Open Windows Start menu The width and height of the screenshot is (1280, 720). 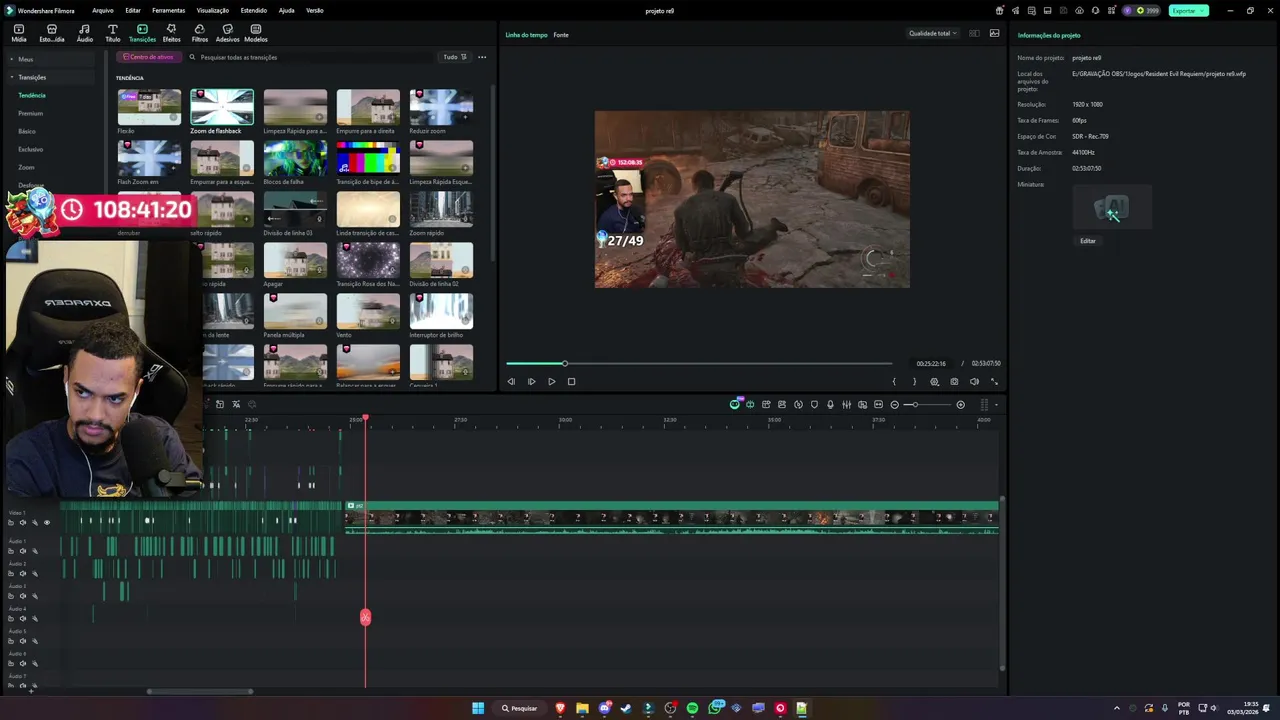[478, 708]
